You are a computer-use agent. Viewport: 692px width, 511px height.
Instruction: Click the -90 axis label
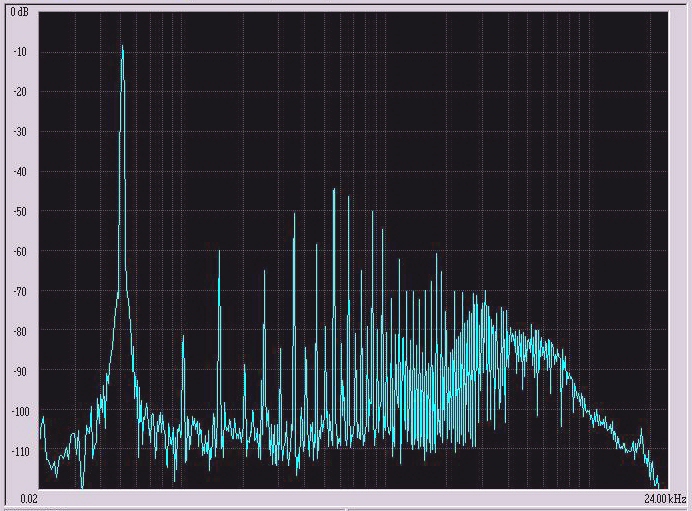point(20,372)
